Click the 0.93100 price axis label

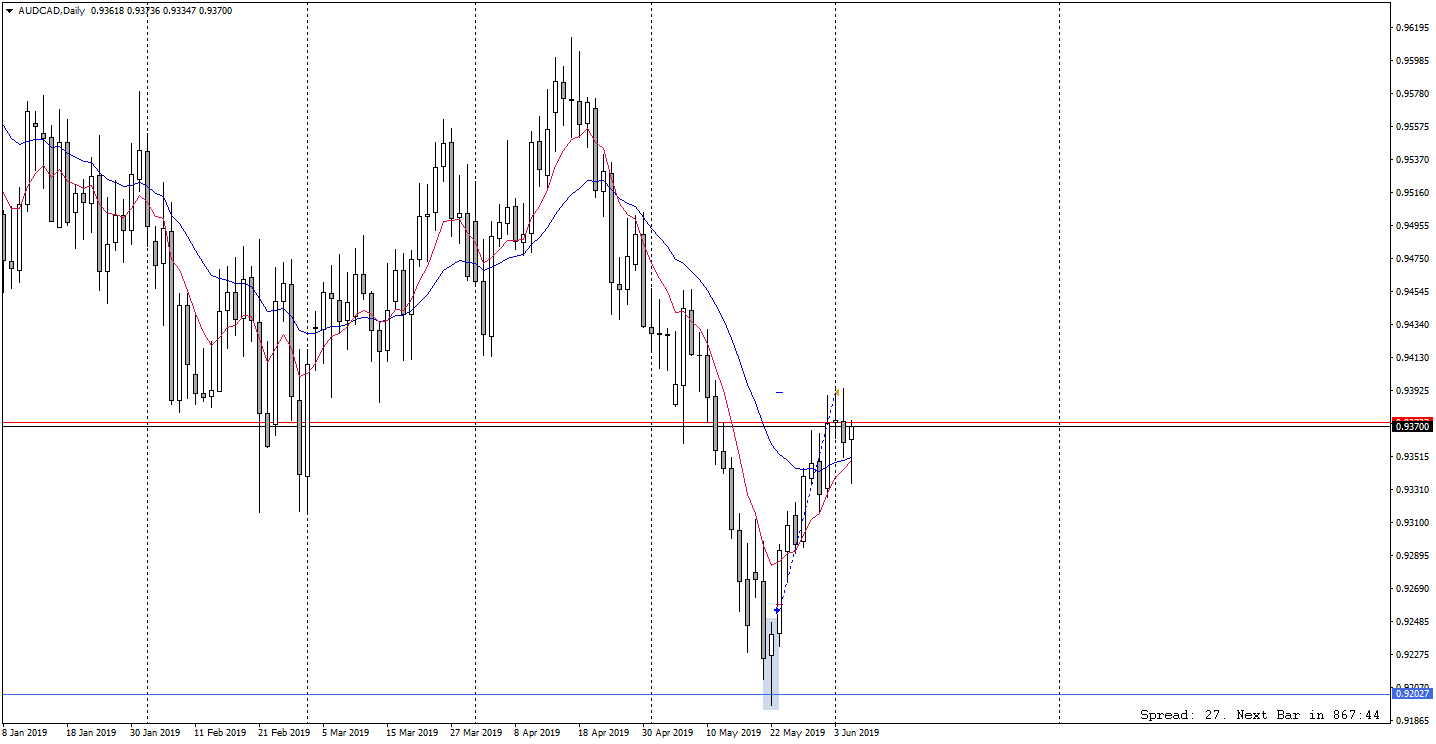coord(1412,522)
